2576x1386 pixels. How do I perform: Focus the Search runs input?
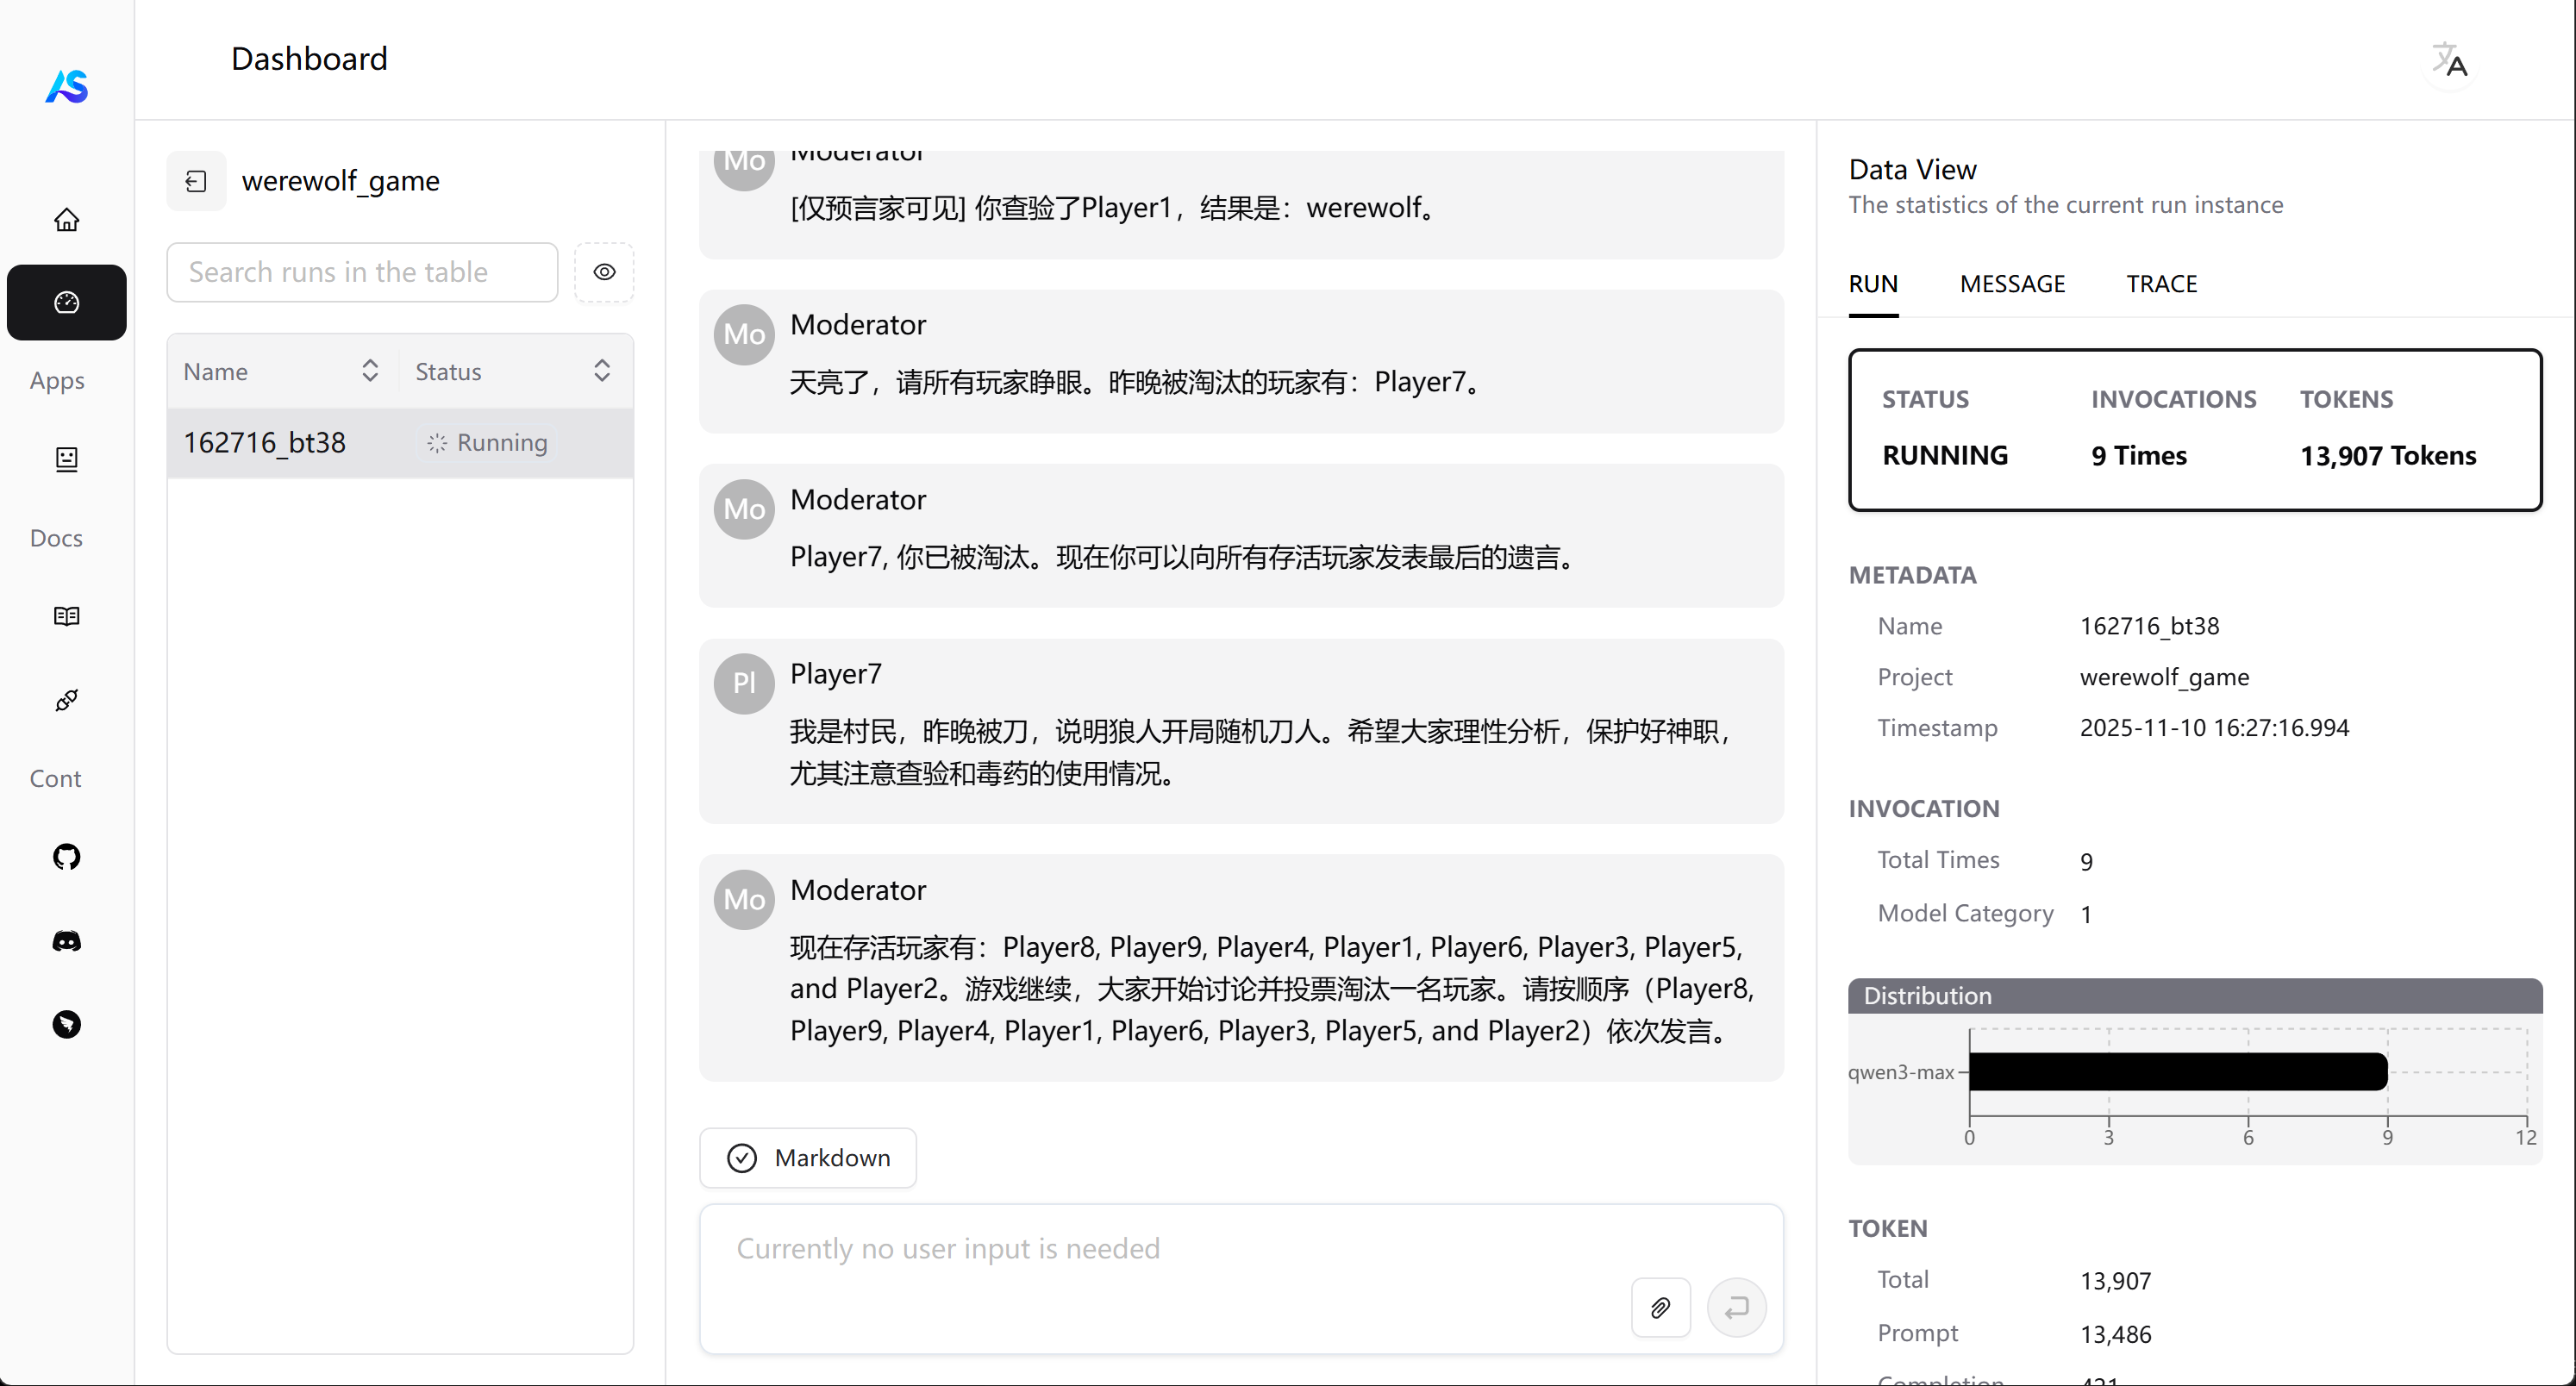click(x=362, y=272)
